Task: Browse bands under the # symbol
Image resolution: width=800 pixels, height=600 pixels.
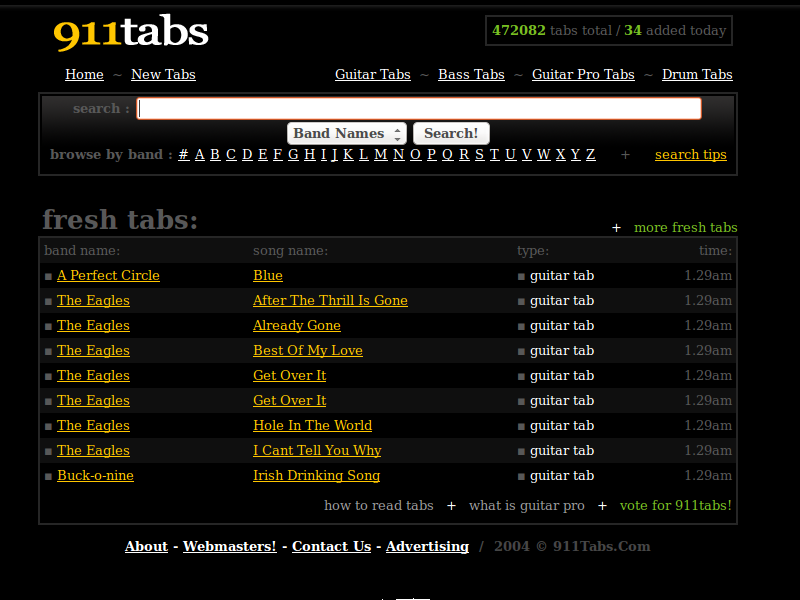Action: tap(183, 155)
